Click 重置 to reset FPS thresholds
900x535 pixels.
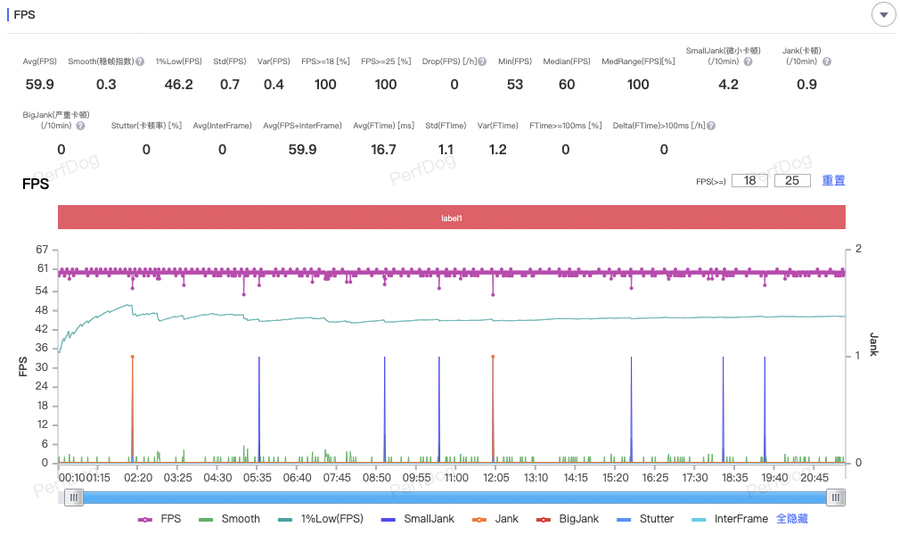coord(833,181)
